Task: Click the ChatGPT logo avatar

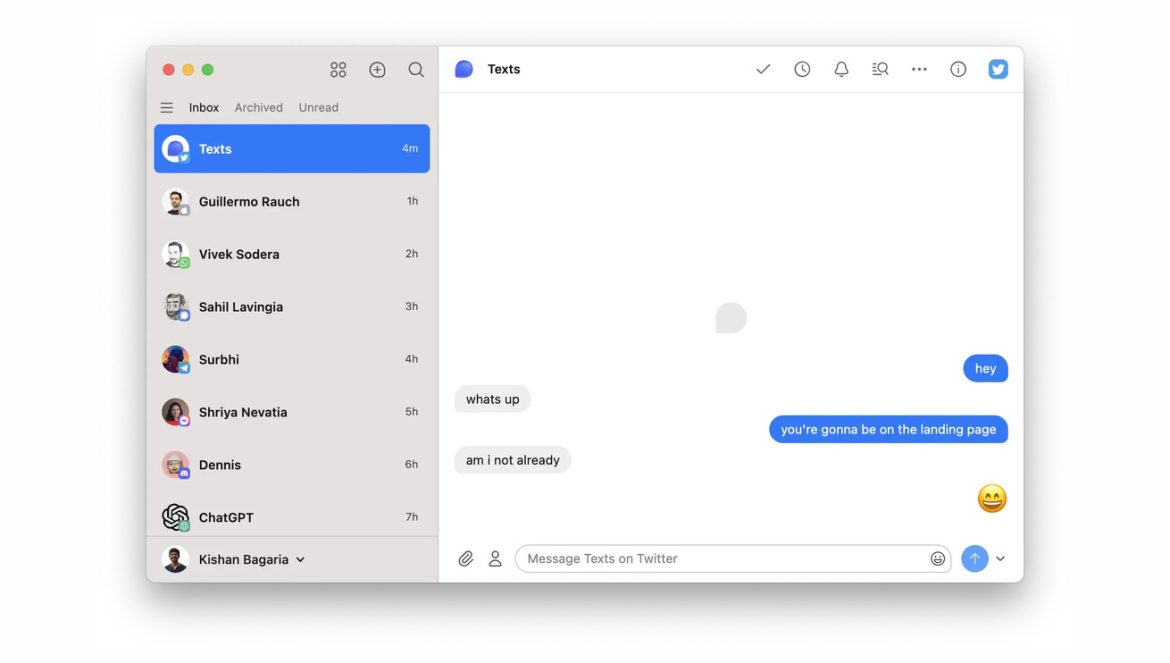Action: pos(175,517)
